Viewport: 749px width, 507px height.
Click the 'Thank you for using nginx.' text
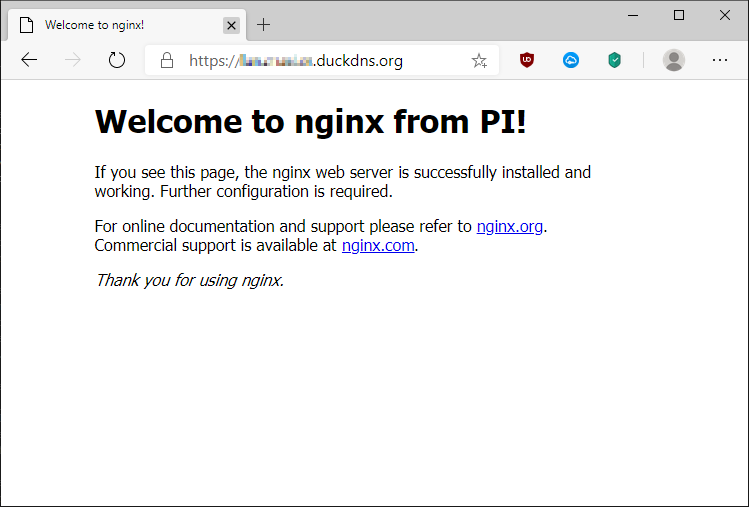click(x=190, y=280)
